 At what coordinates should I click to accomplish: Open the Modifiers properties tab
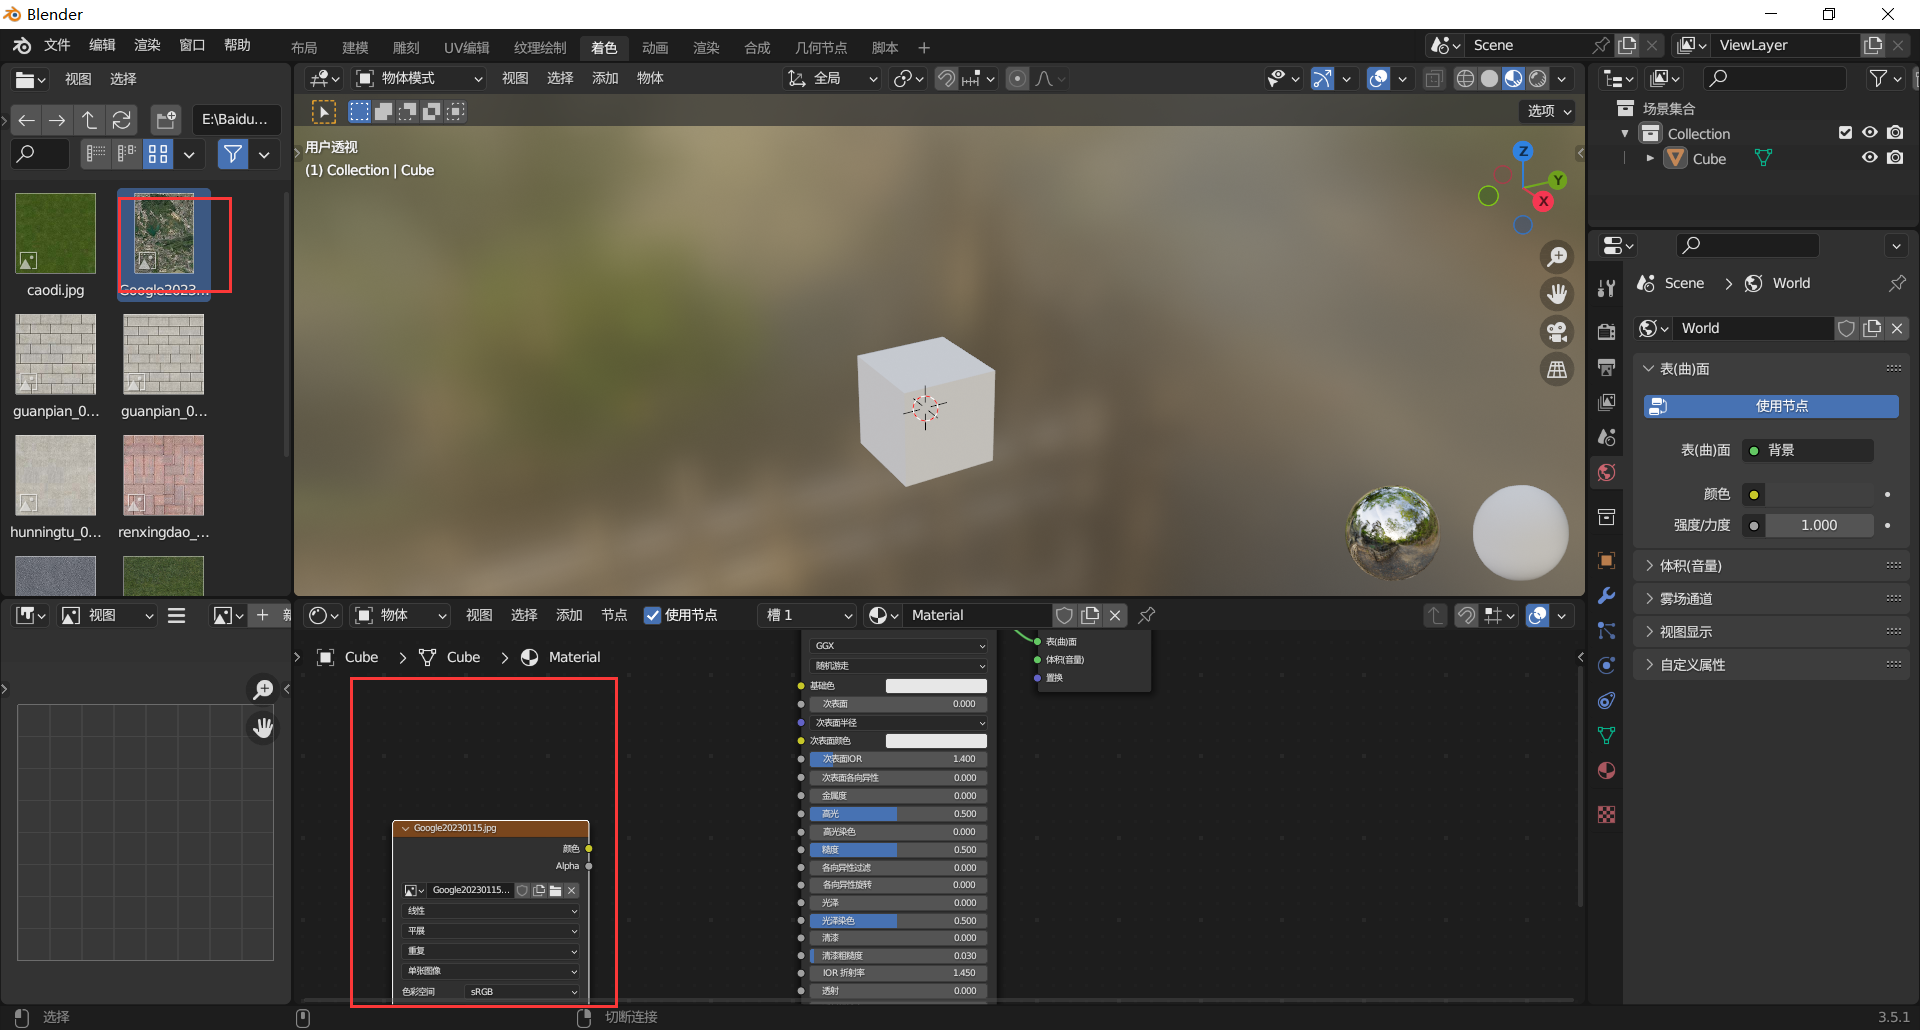pyautogui.click(x=1606, y=596)
